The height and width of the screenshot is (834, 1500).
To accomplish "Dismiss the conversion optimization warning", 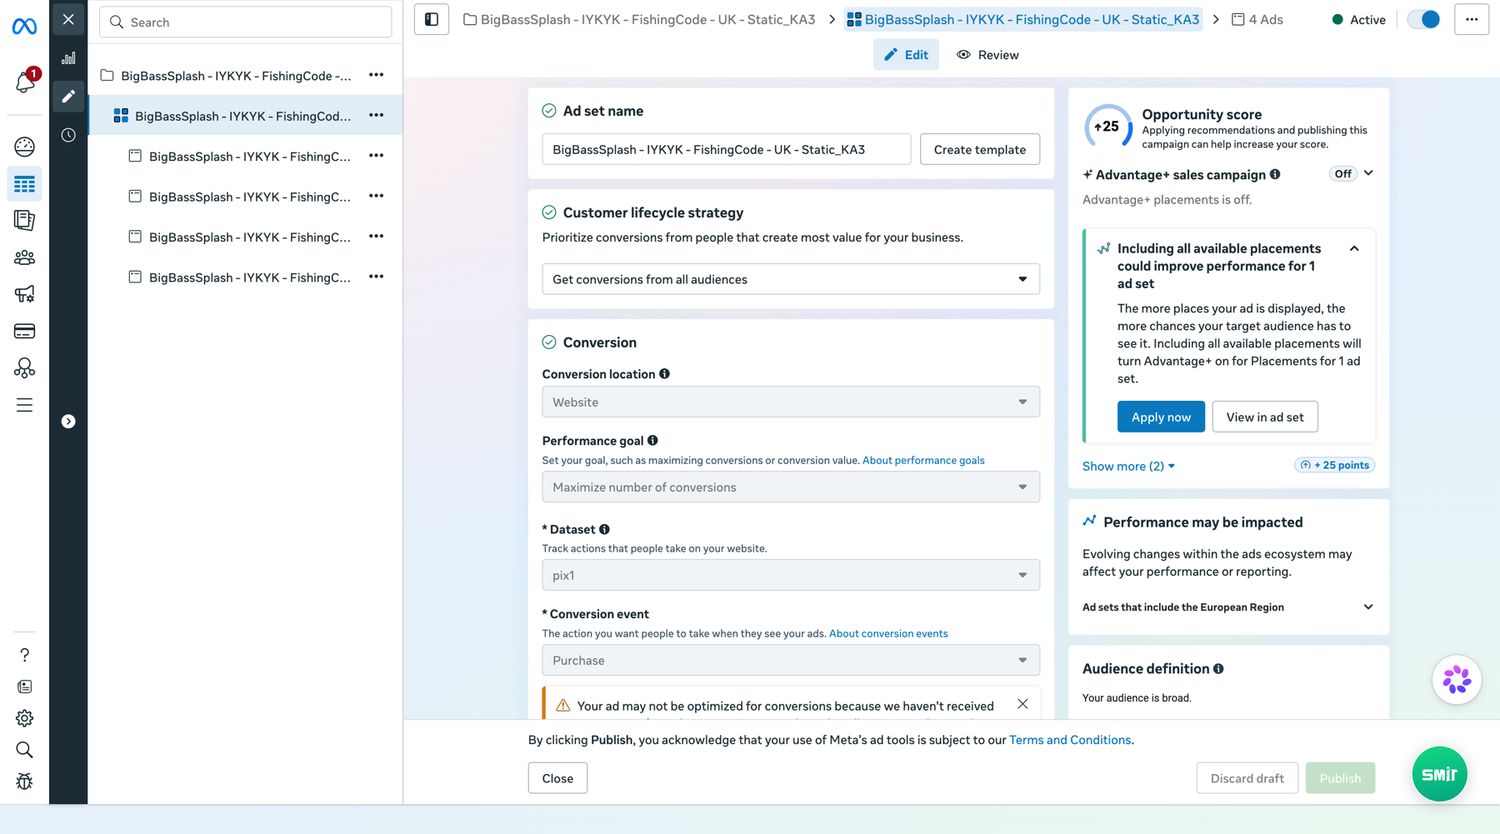I will click(1022, 704).
